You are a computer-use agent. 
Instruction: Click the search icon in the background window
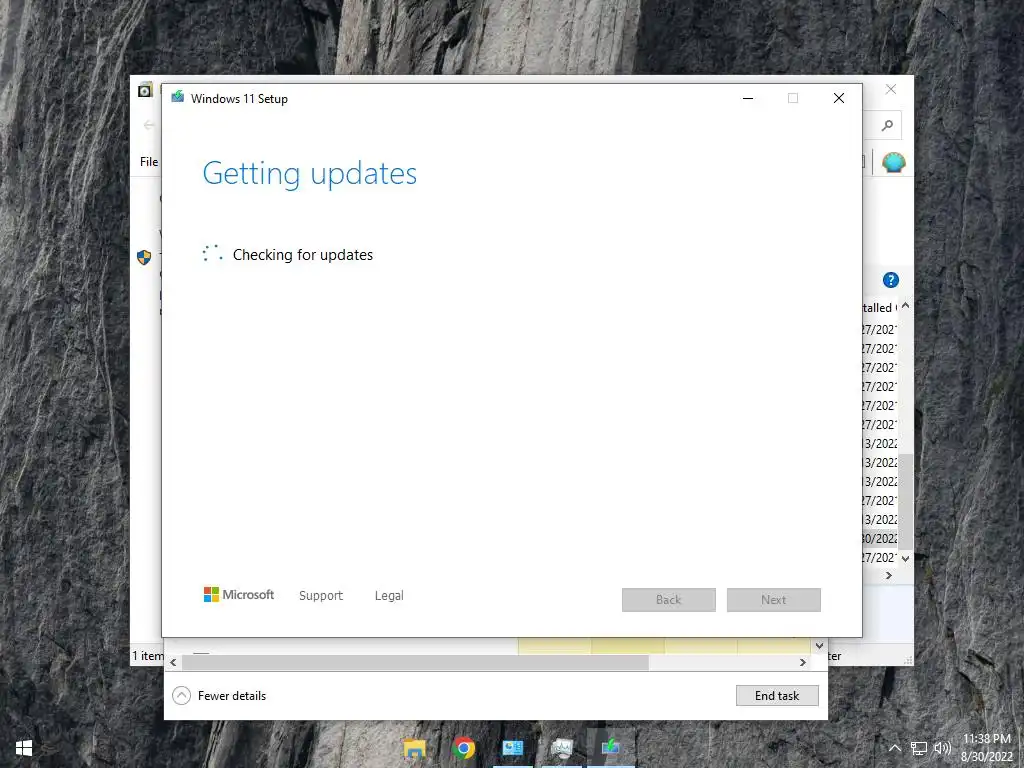click(x=887, y=125)
